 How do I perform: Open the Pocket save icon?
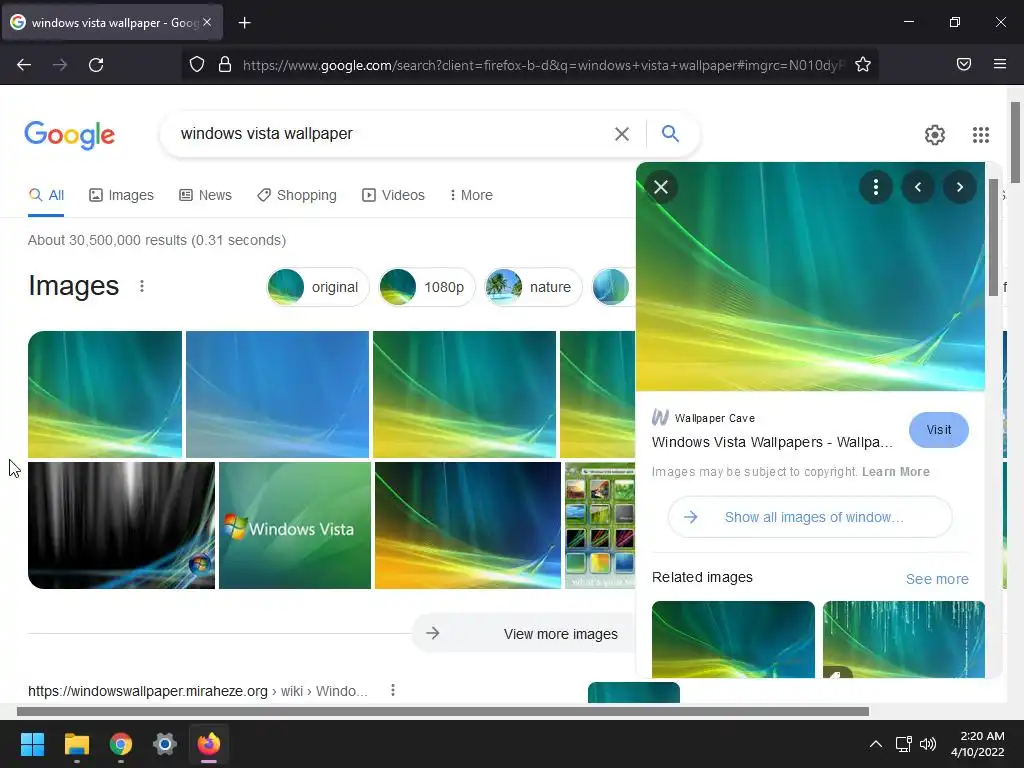(964, 64)
